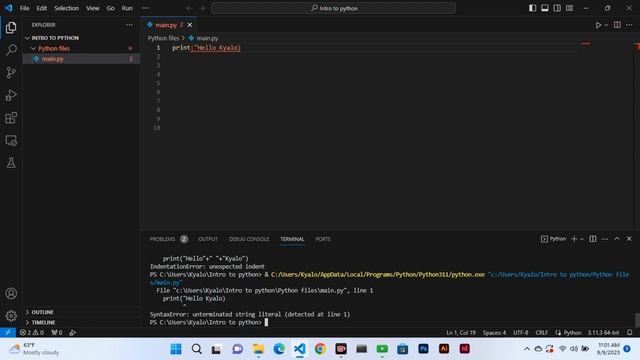Open the Run and Debug view
The height and width of the screenshot is (360, 640).
(11, 95)
